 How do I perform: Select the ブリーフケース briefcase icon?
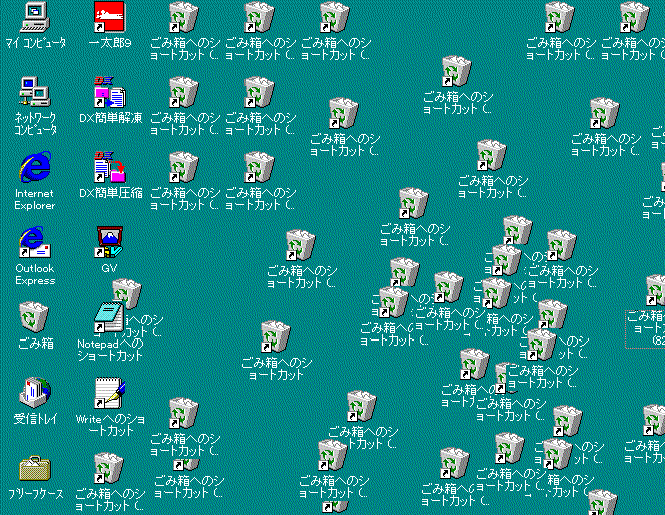pyautogui.click(x=35, y=469)
